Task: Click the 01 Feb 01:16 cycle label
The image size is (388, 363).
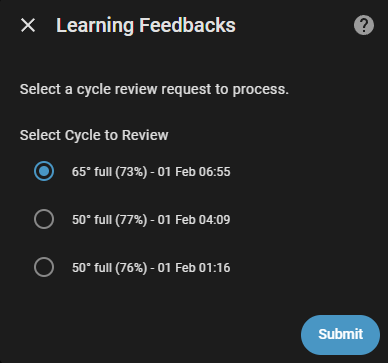Action: (x=151, y=268)
